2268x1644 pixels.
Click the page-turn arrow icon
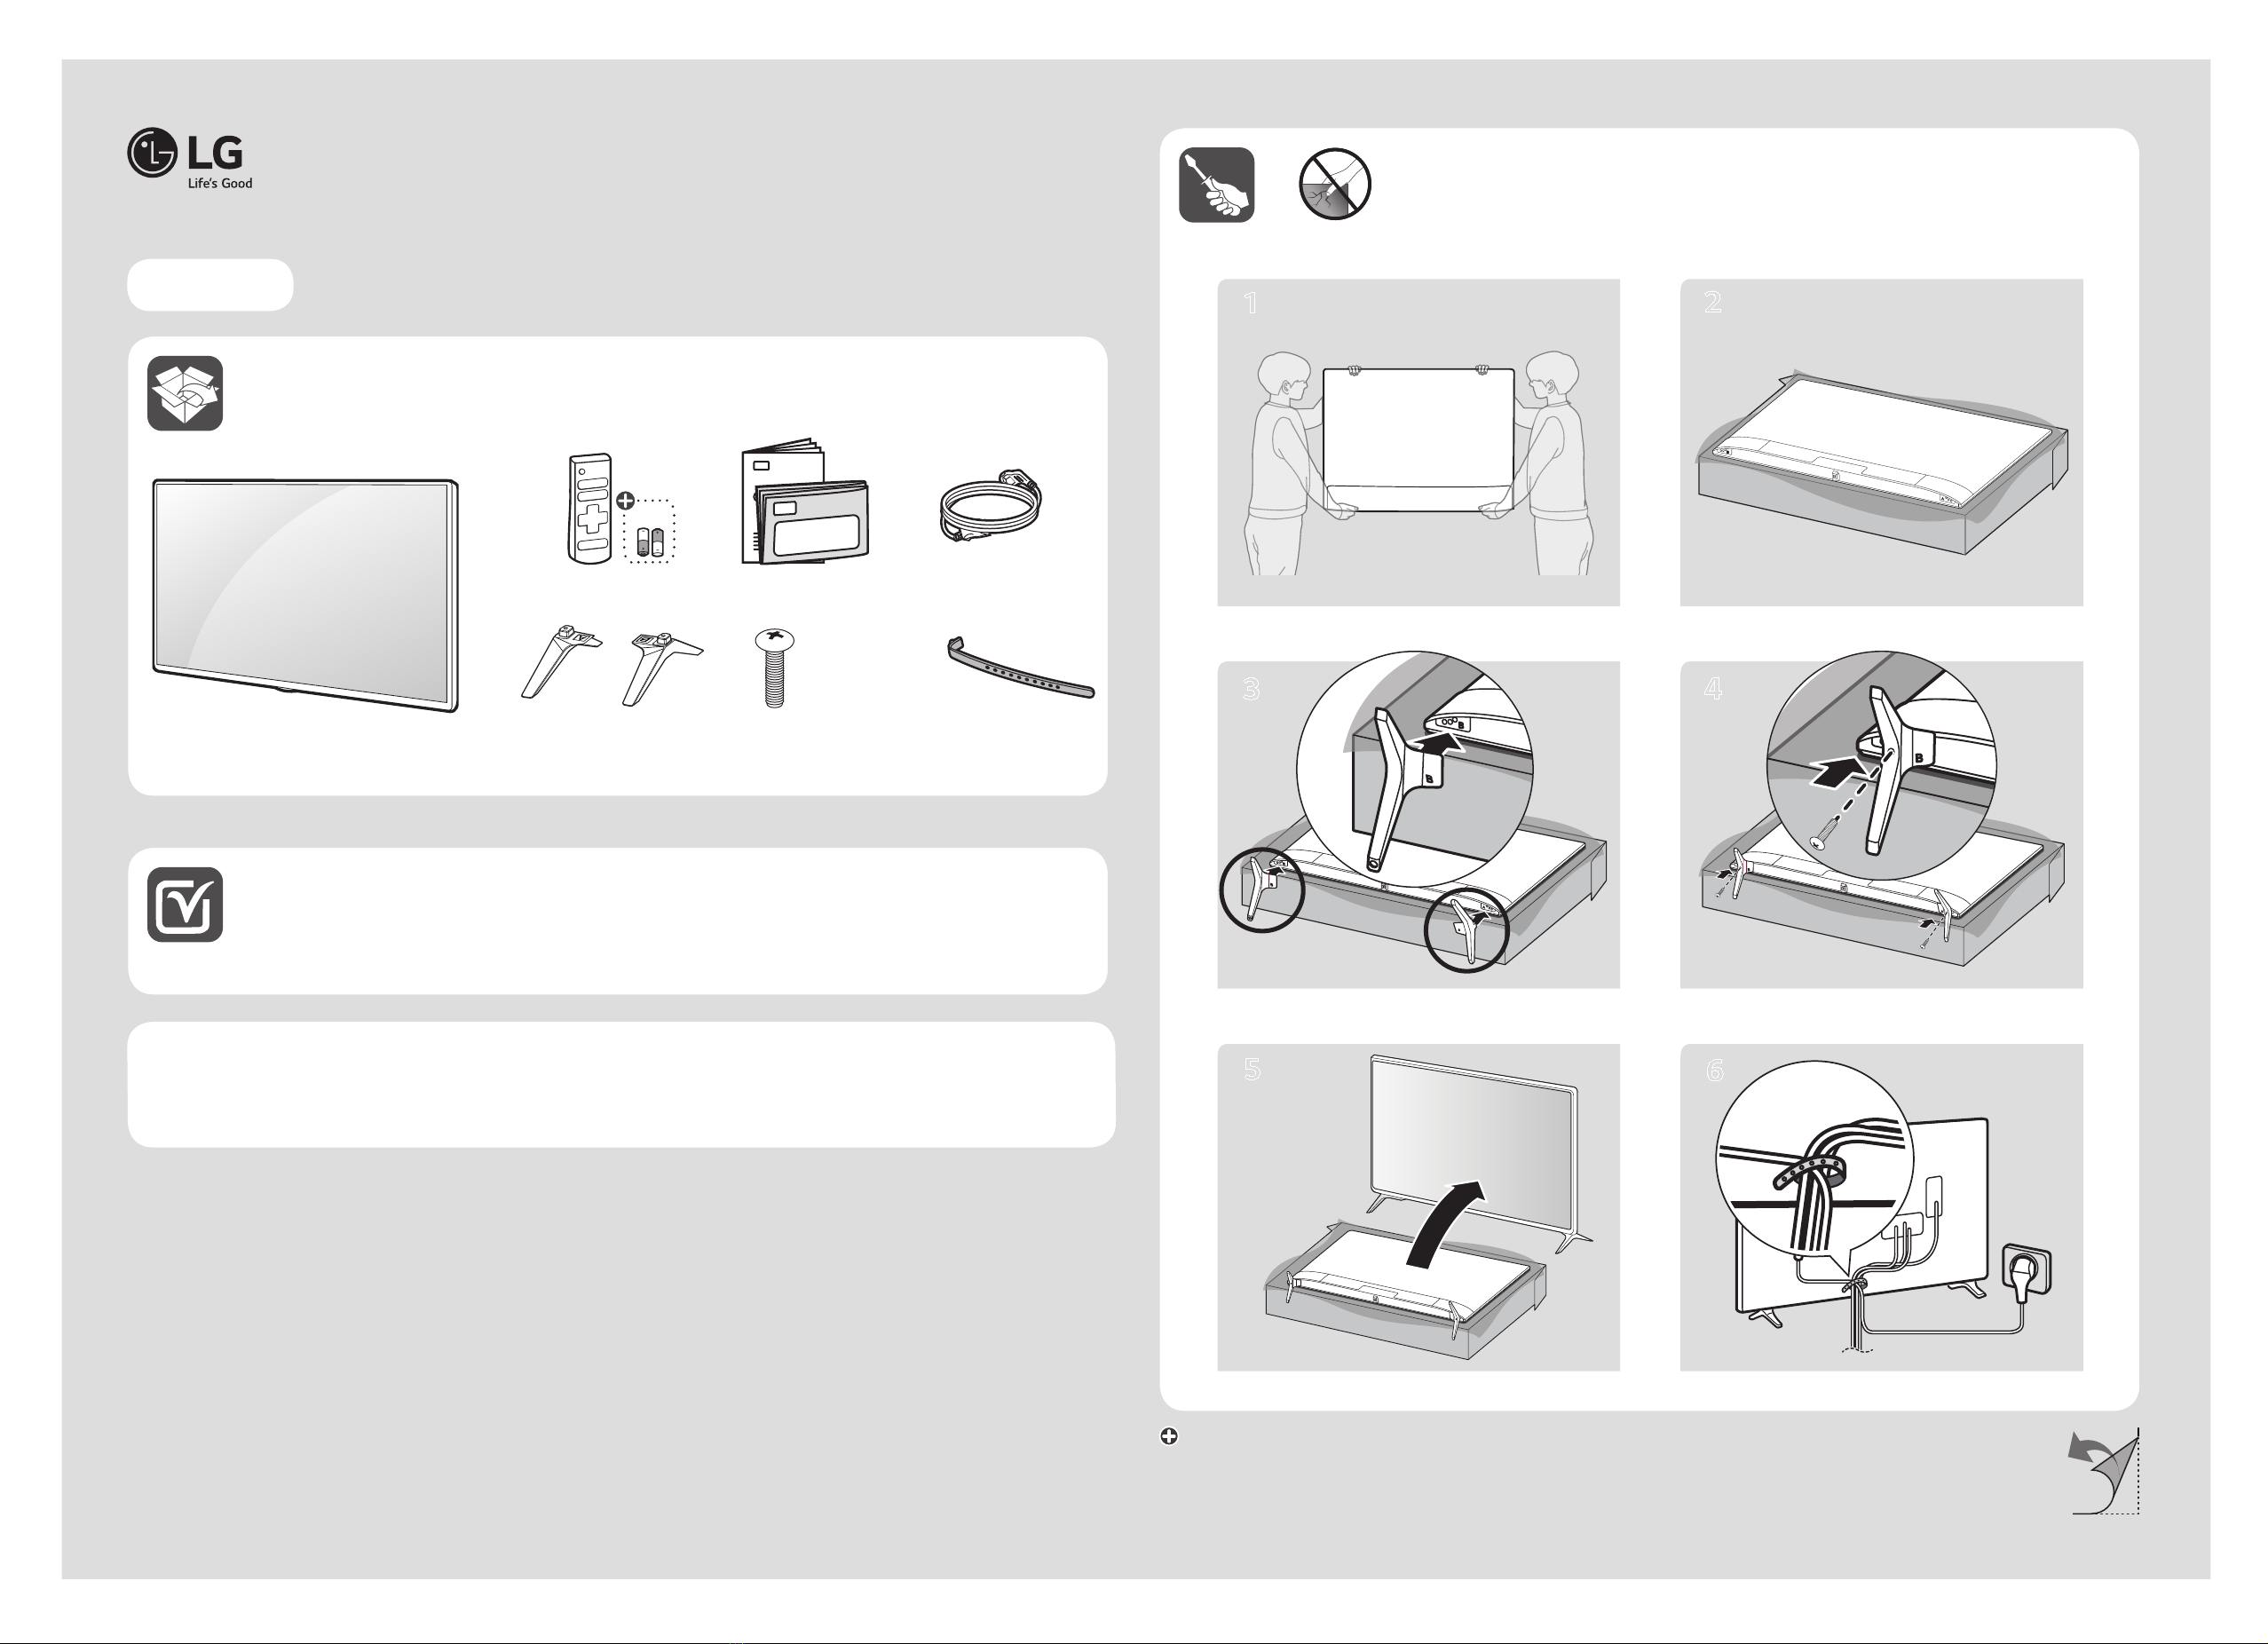tap(2104, 1472)
